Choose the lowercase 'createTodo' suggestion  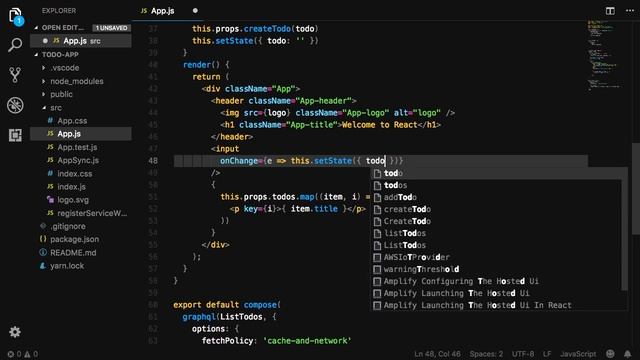click(x=497, y=209)
